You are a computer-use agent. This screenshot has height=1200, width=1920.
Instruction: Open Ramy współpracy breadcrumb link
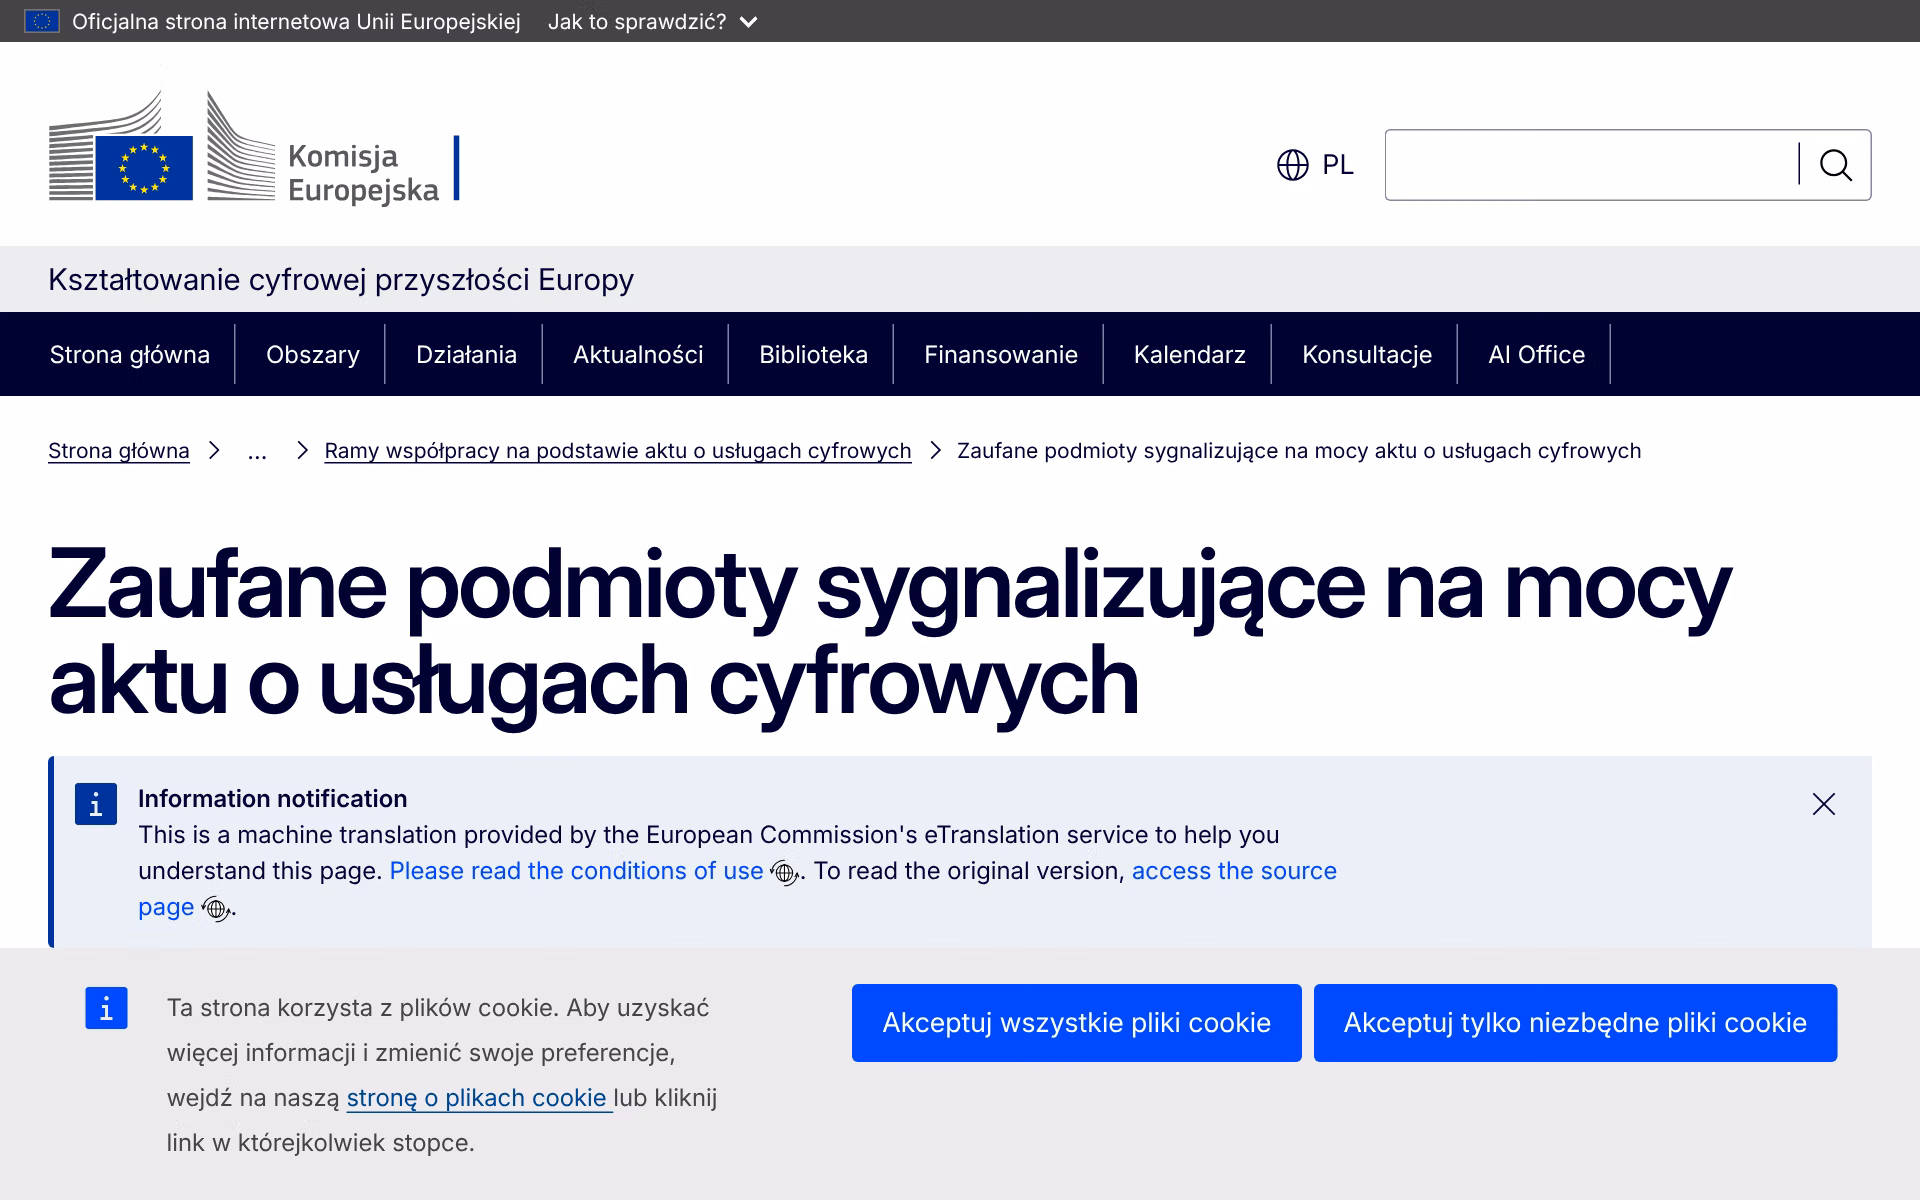(x=618, y=451)
